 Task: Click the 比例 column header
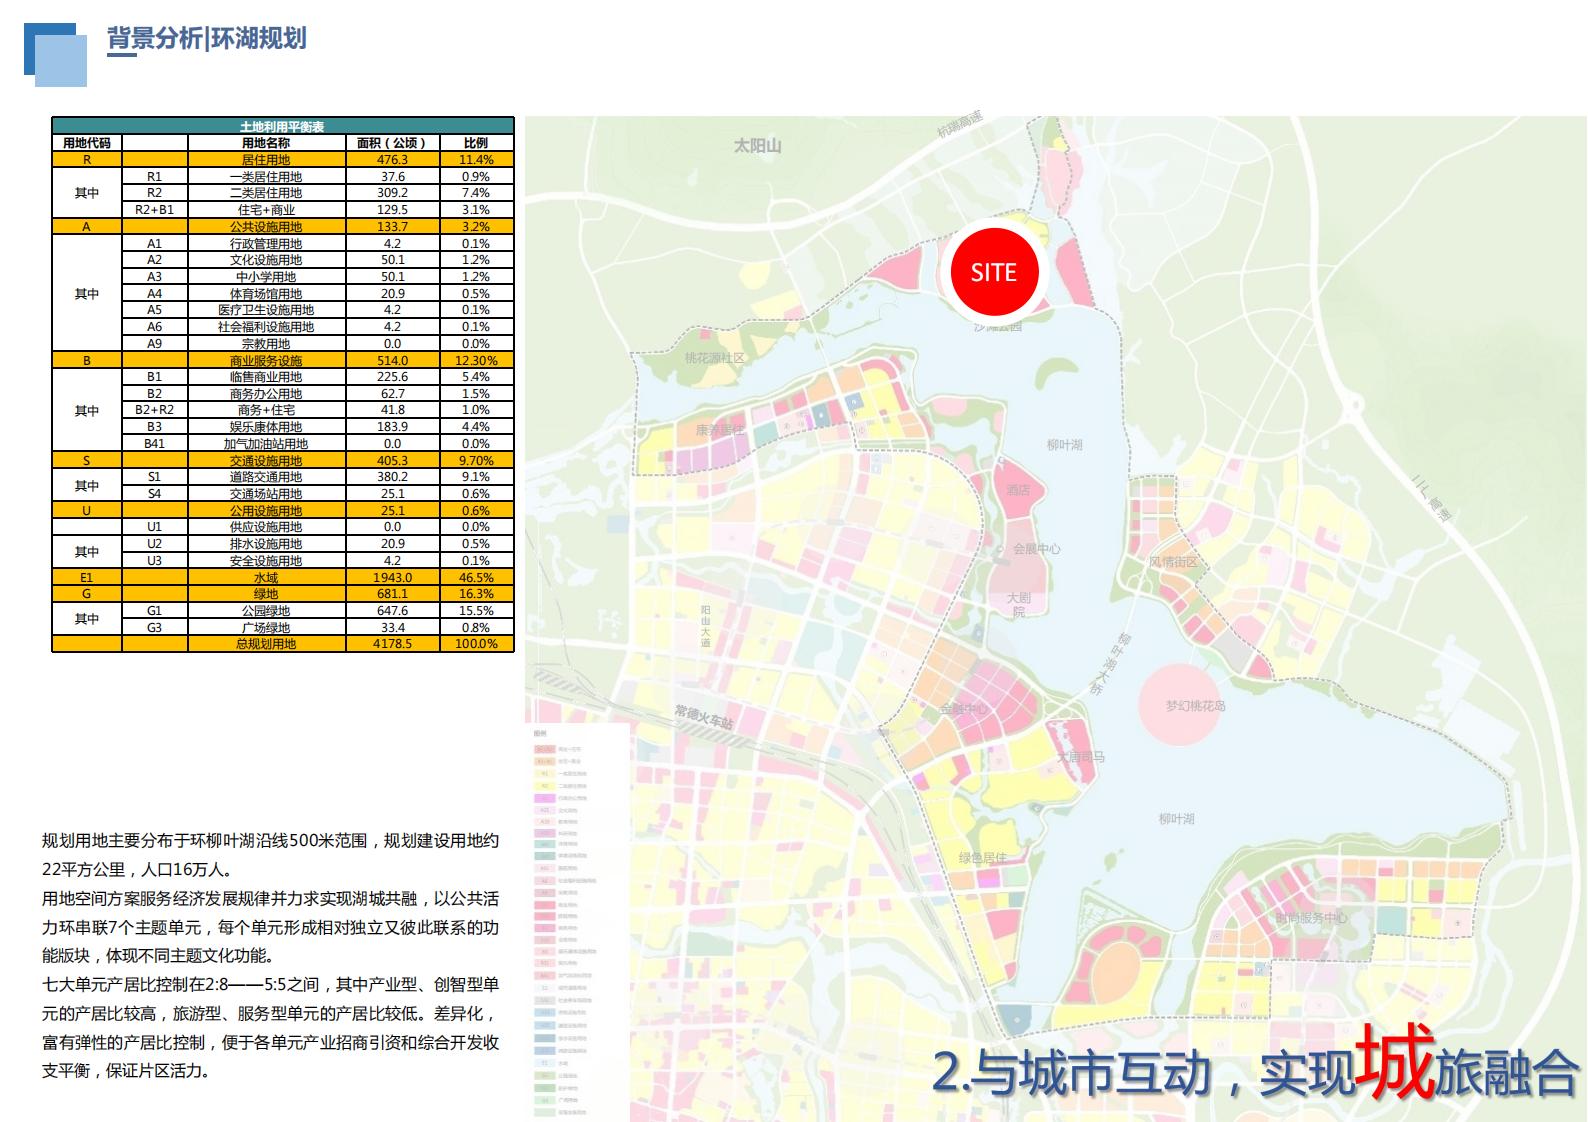[x=476, y=143]
